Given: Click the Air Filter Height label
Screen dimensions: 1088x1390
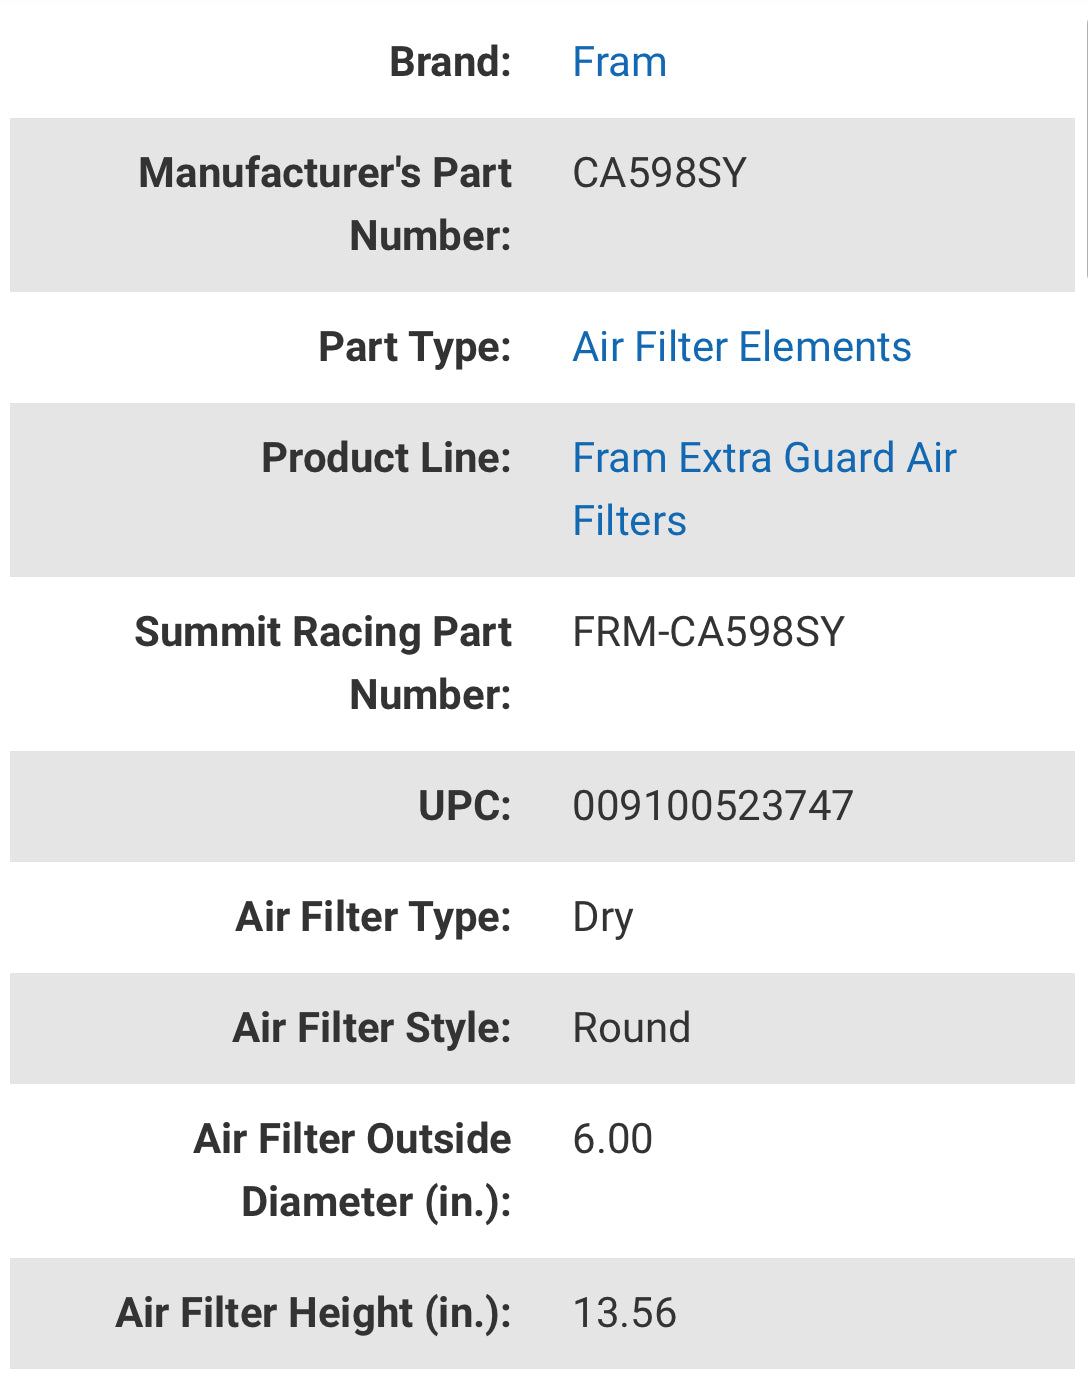Looking at the screenshot, I should tap(315, 1313).
